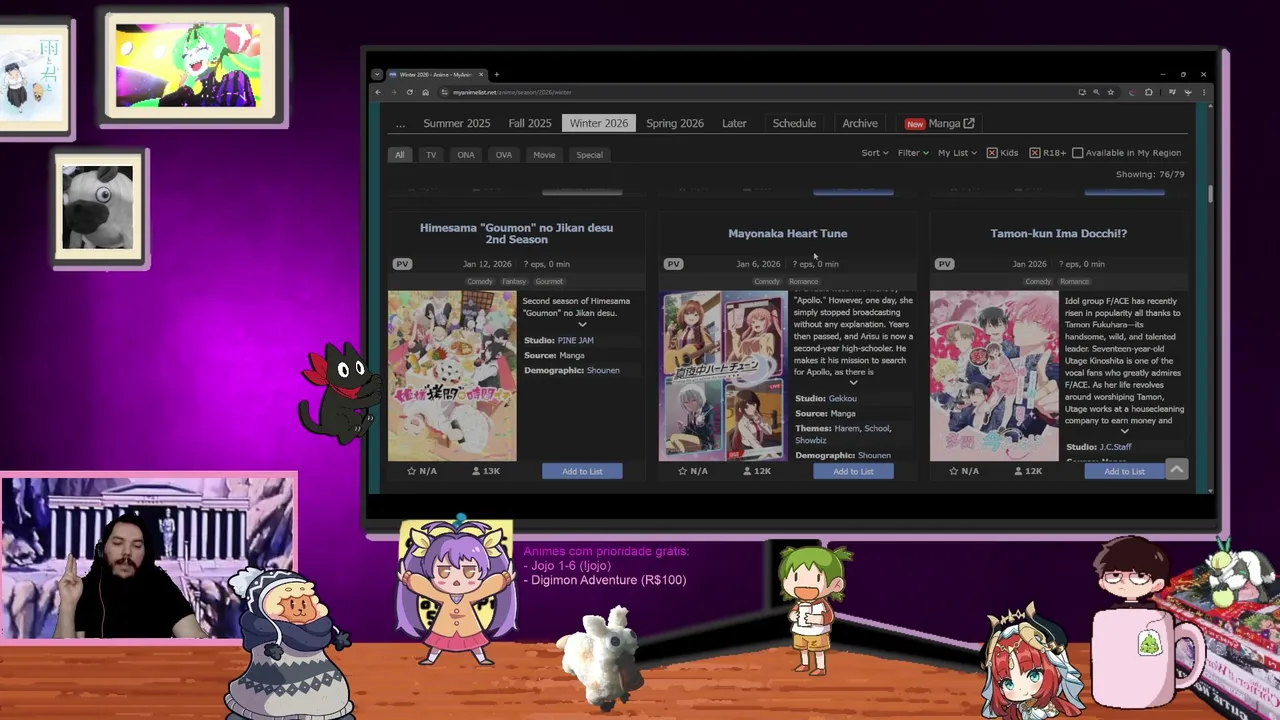Screen dimensions: 1280x720
Task: Open the Archive page
Action: click(x=860, y=123)
